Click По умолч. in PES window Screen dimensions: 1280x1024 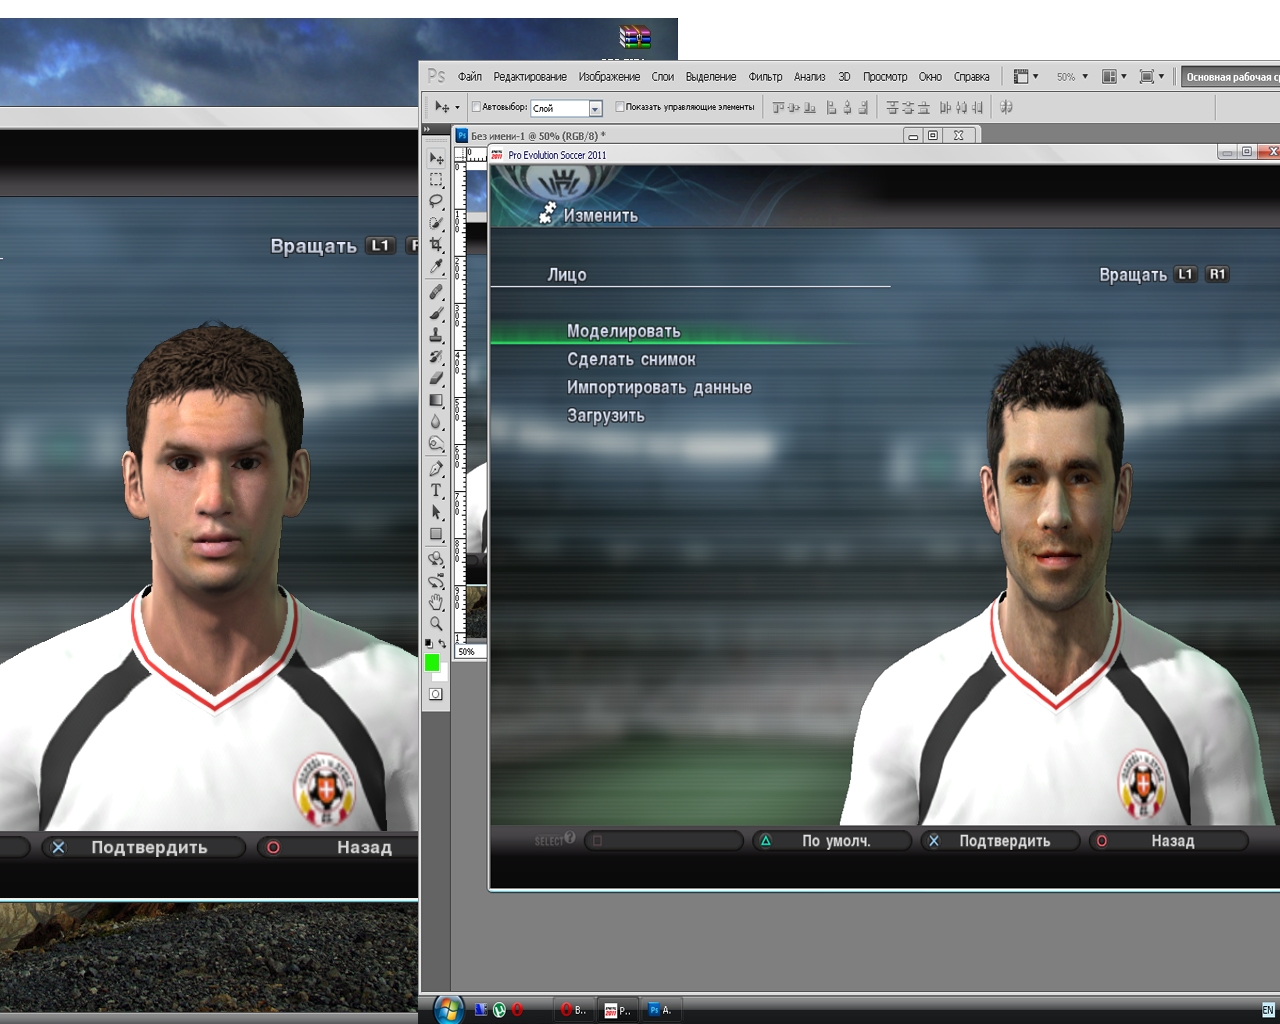pos(833,841)
